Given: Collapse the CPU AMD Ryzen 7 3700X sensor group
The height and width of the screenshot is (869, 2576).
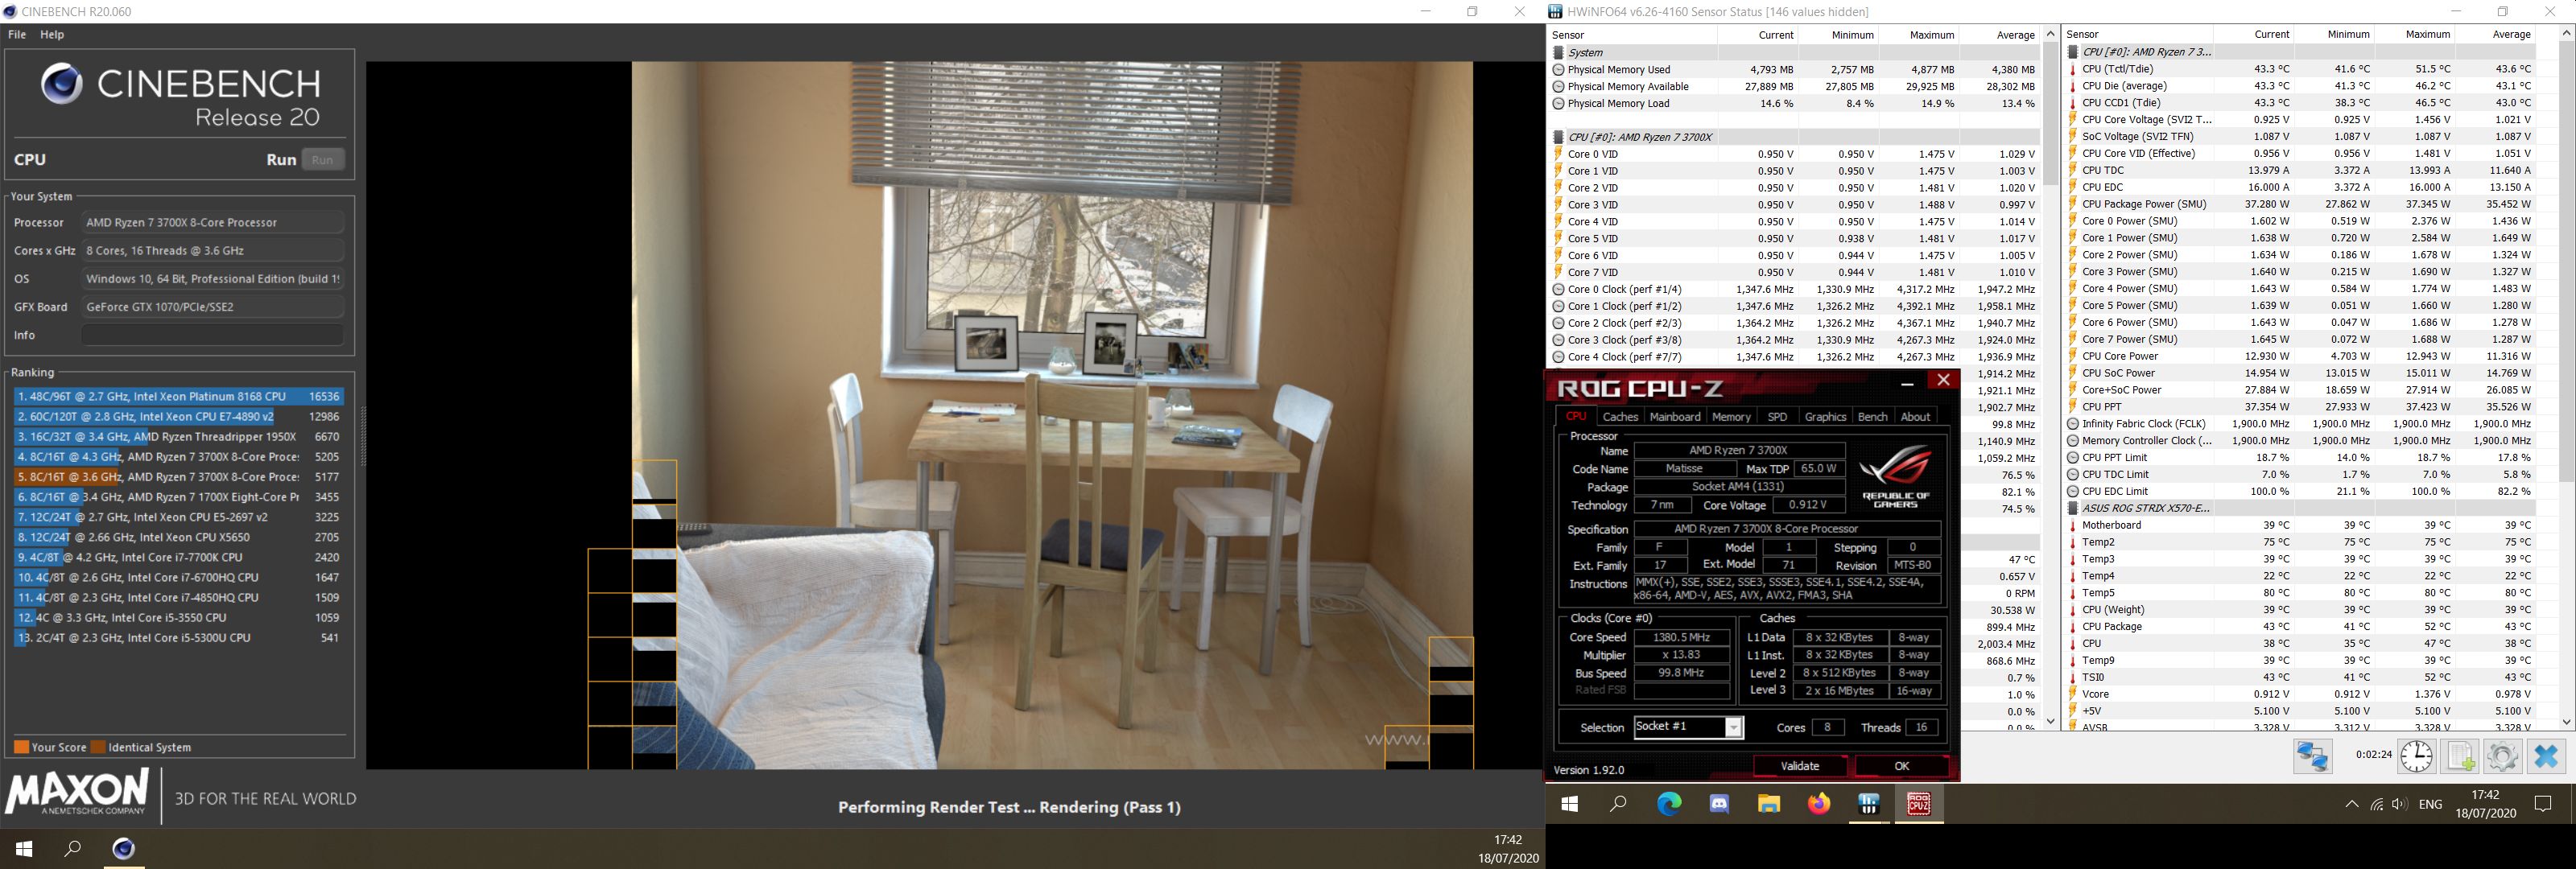Looking at the screenshot, I should point(1640,137).
